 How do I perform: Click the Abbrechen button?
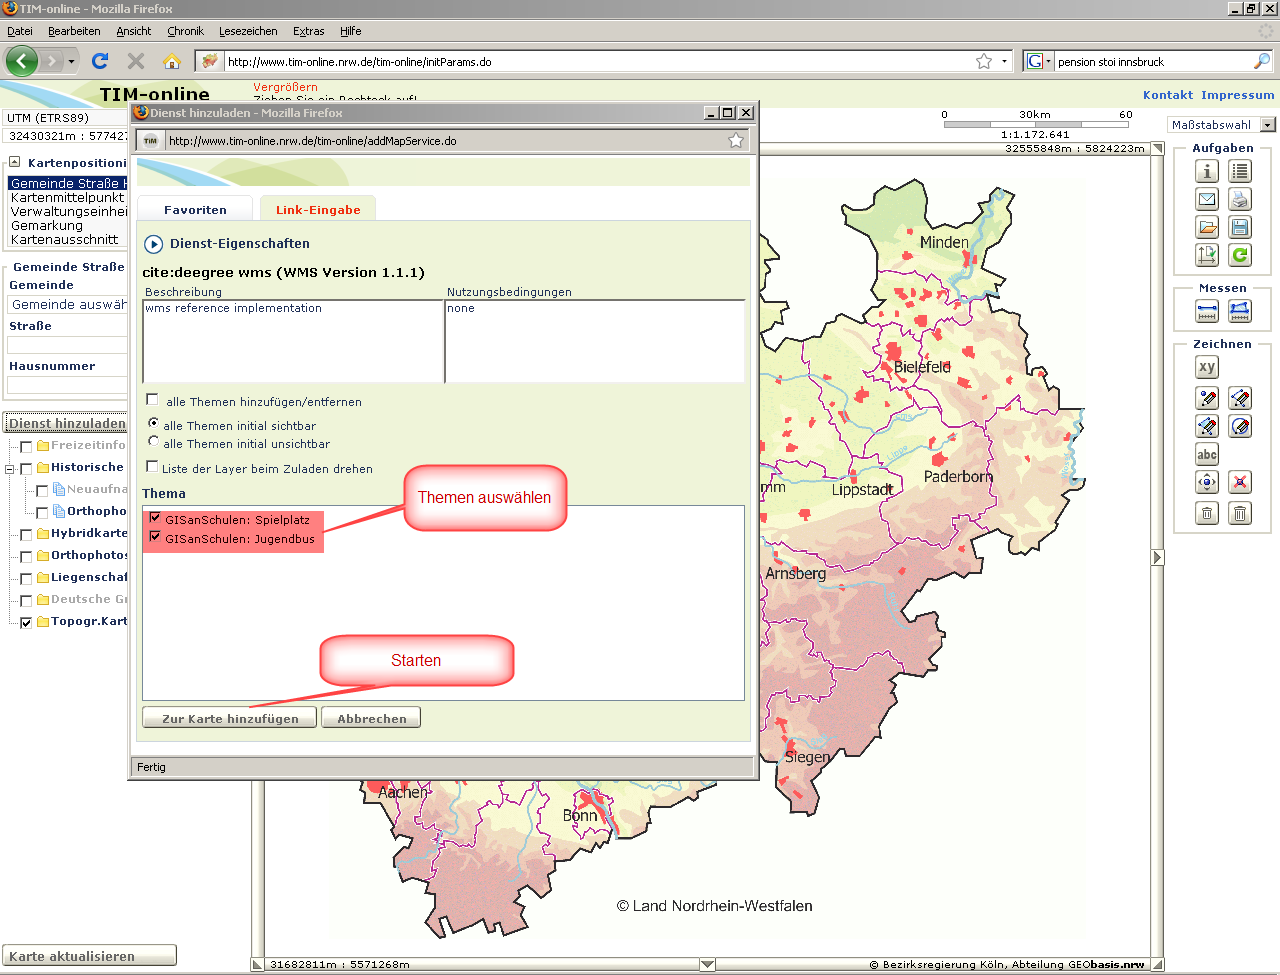click(371, 718)
